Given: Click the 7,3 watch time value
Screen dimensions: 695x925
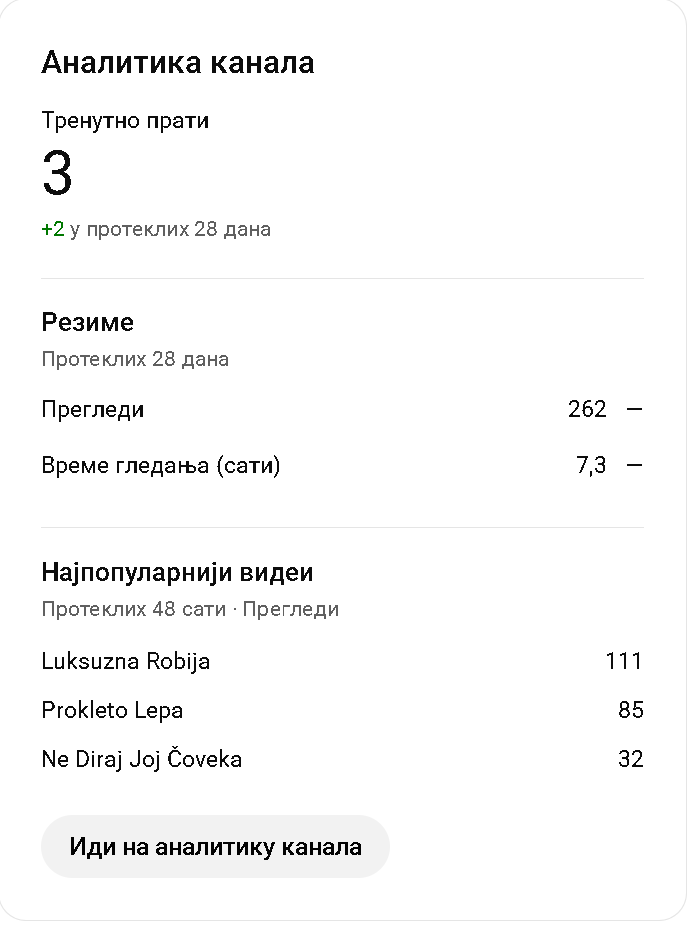Looking at the screenshot, I should click(x=591, y=465).
